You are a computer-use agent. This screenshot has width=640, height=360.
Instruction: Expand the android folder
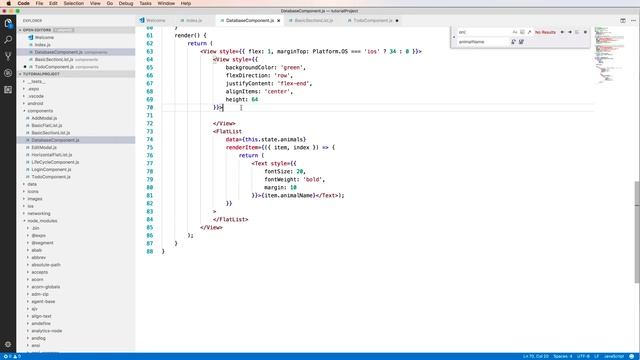[35, 104]
